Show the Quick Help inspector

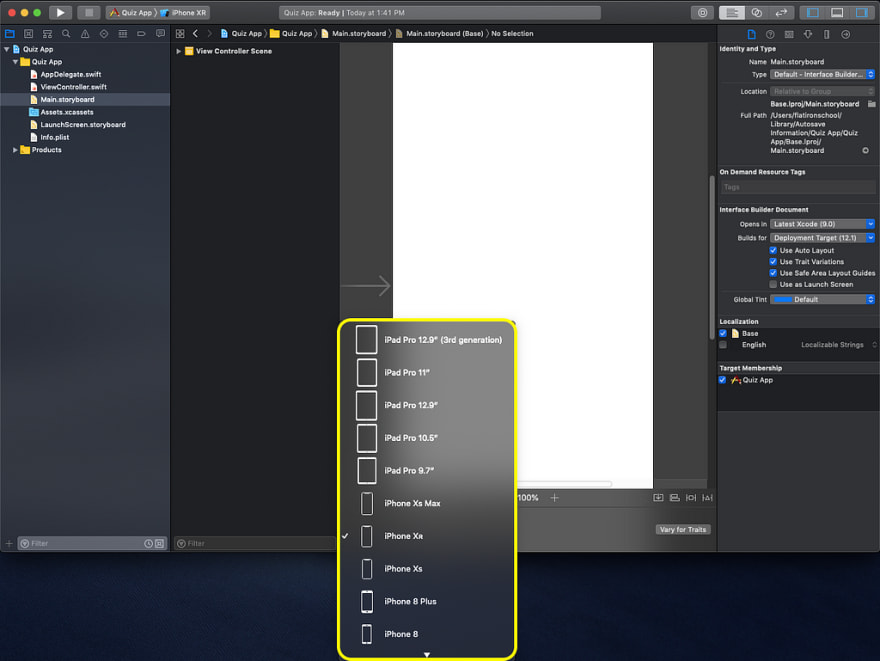click(x=770, y=34)
